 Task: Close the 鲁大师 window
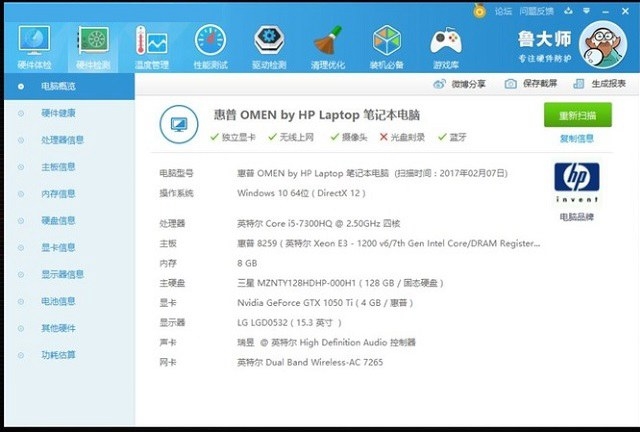[625, 11]
